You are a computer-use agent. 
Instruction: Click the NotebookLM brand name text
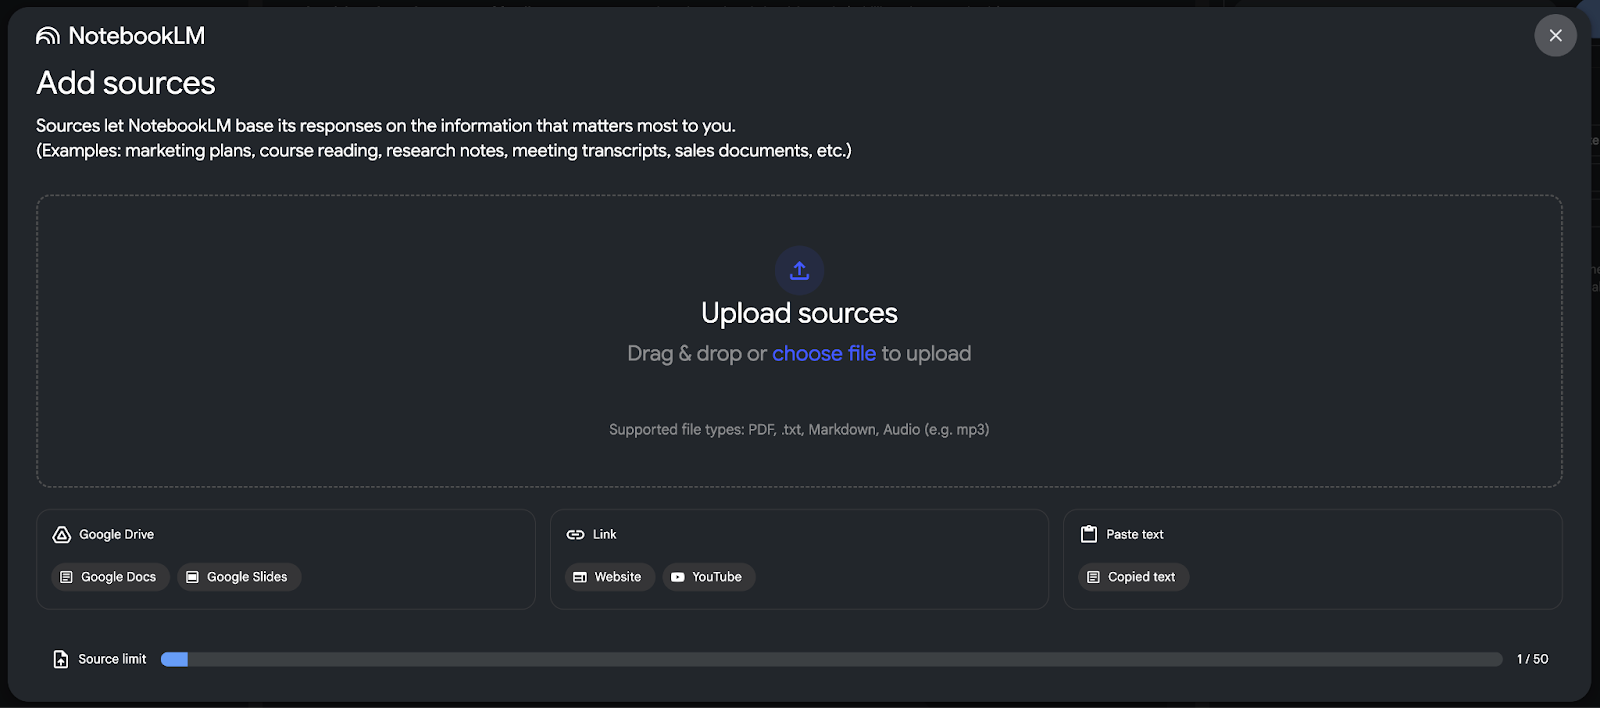(137, 36)
